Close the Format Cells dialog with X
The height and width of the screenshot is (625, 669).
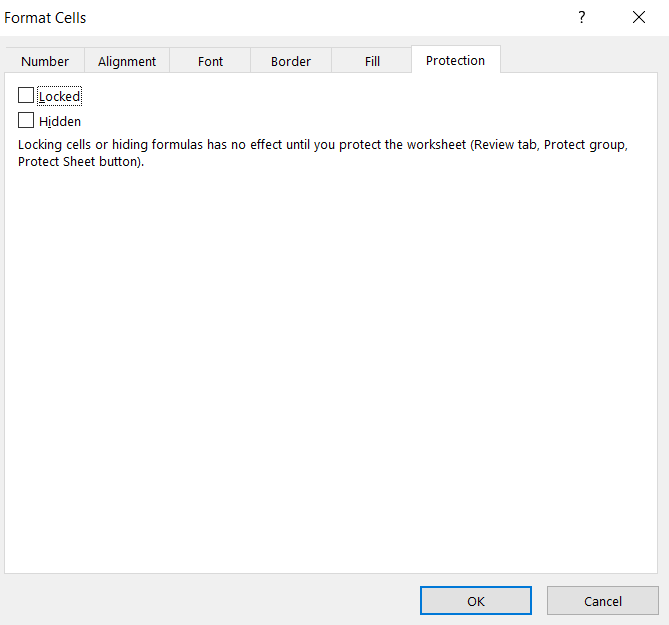(639, 18)
